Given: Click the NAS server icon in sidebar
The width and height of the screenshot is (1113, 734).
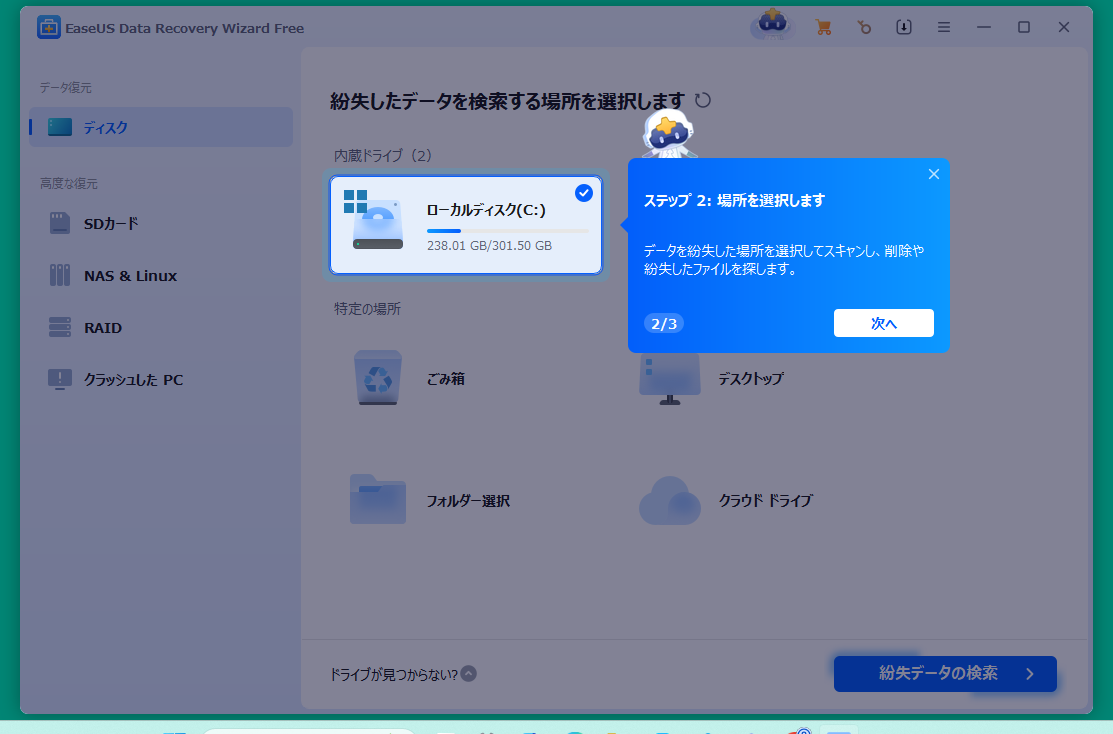Looking at the screenshot, I should pyautogui.click(x=60, y=275).
